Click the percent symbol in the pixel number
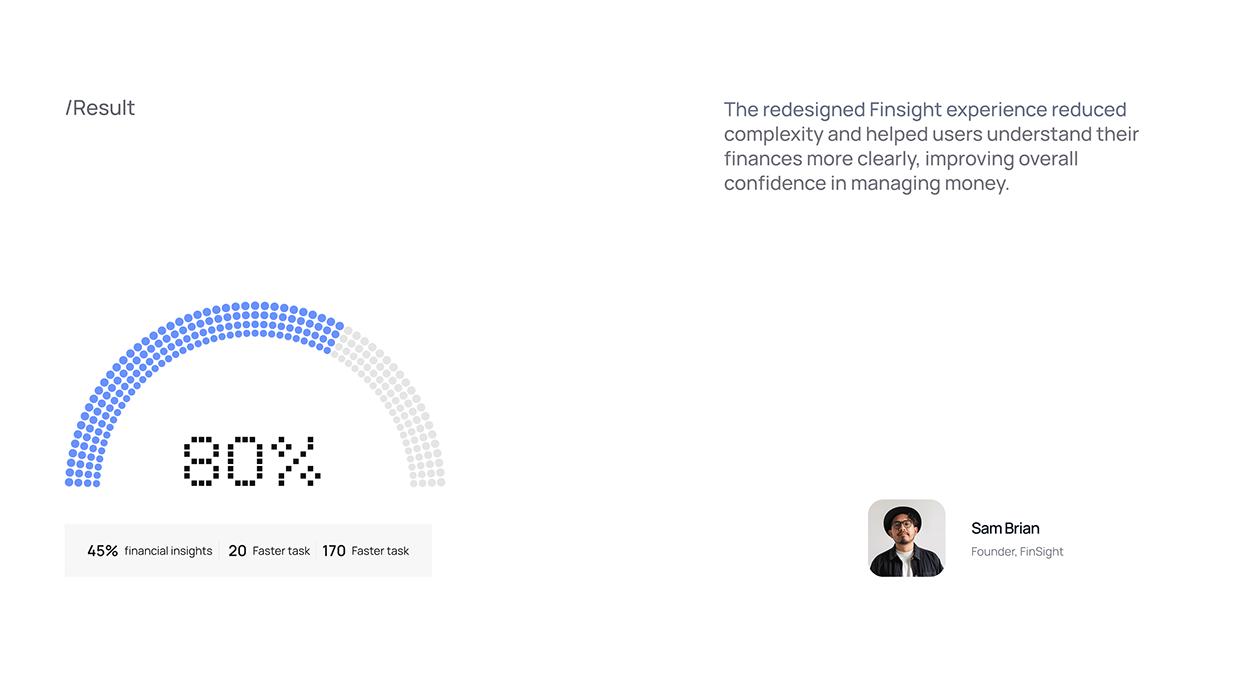 click(x=299, y=461)
